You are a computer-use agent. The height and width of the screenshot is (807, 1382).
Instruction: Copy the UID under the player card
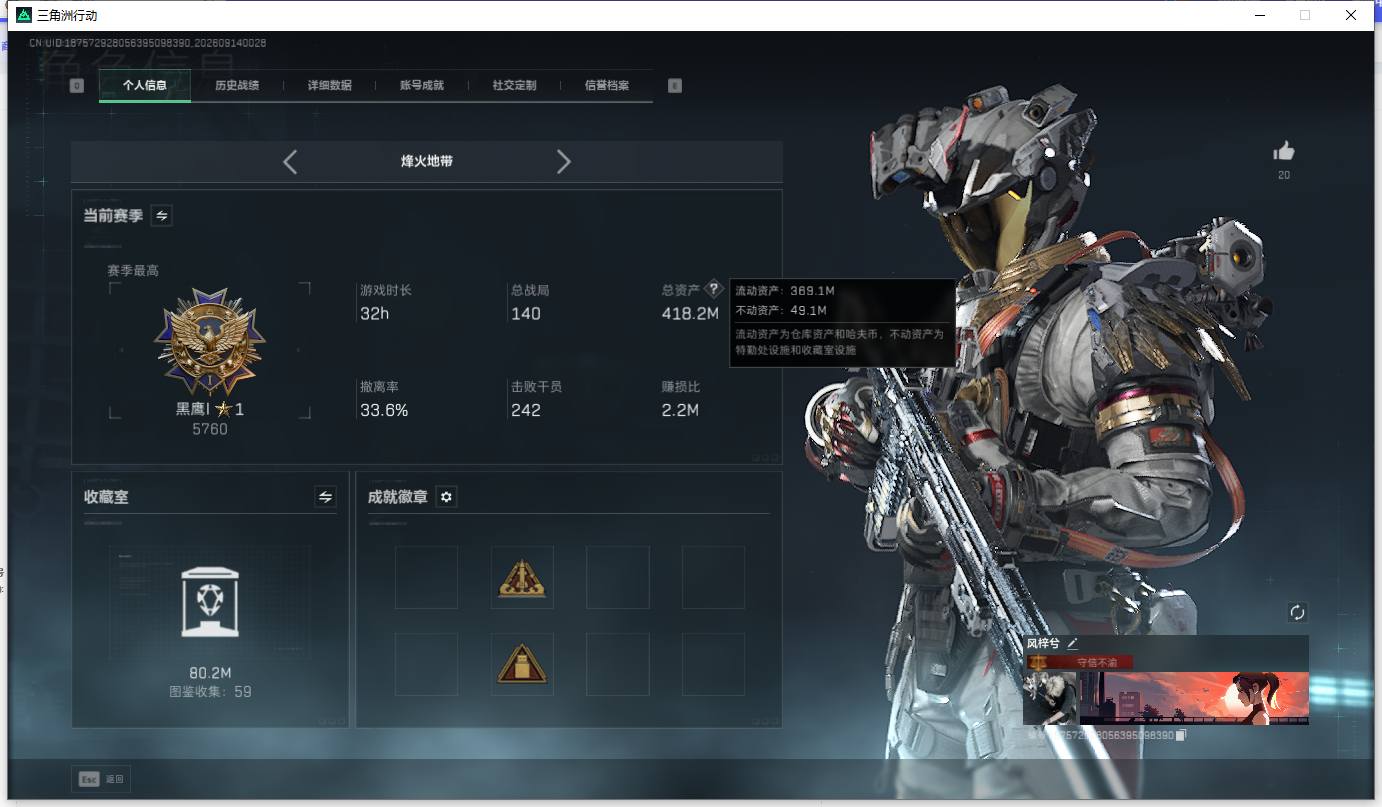[x=1180, y=735]
